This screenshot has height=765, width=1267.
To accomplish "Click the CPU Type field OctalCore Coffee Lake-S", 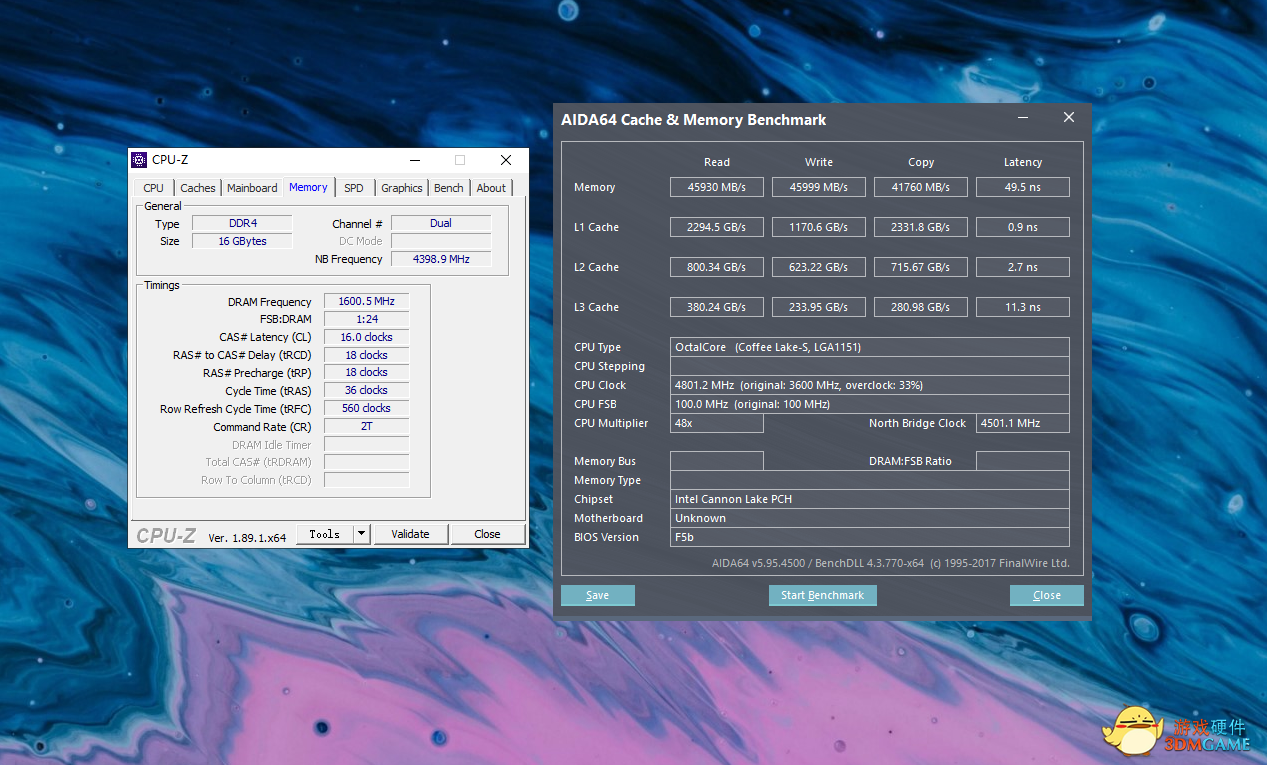I will coord(870,347).
